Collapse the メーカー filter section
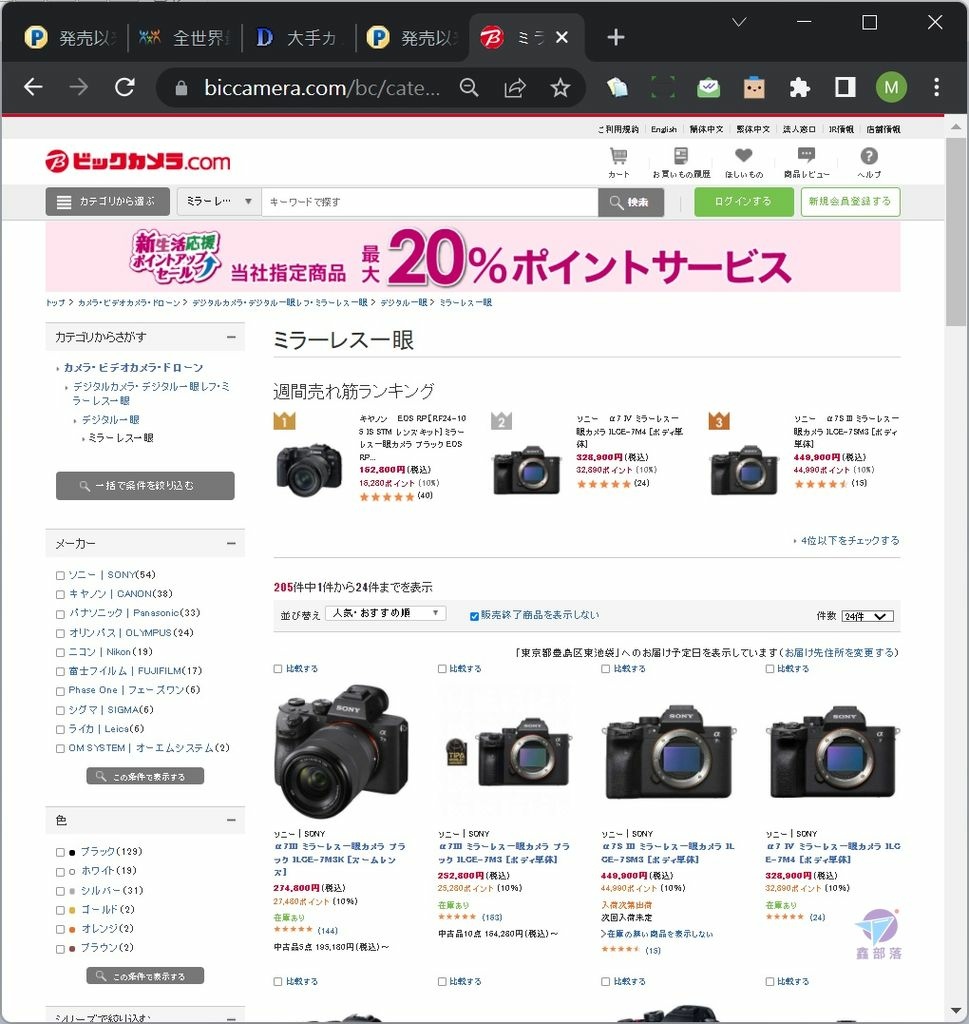Screen dimensions: 969x1024 [x=231, y=543]
